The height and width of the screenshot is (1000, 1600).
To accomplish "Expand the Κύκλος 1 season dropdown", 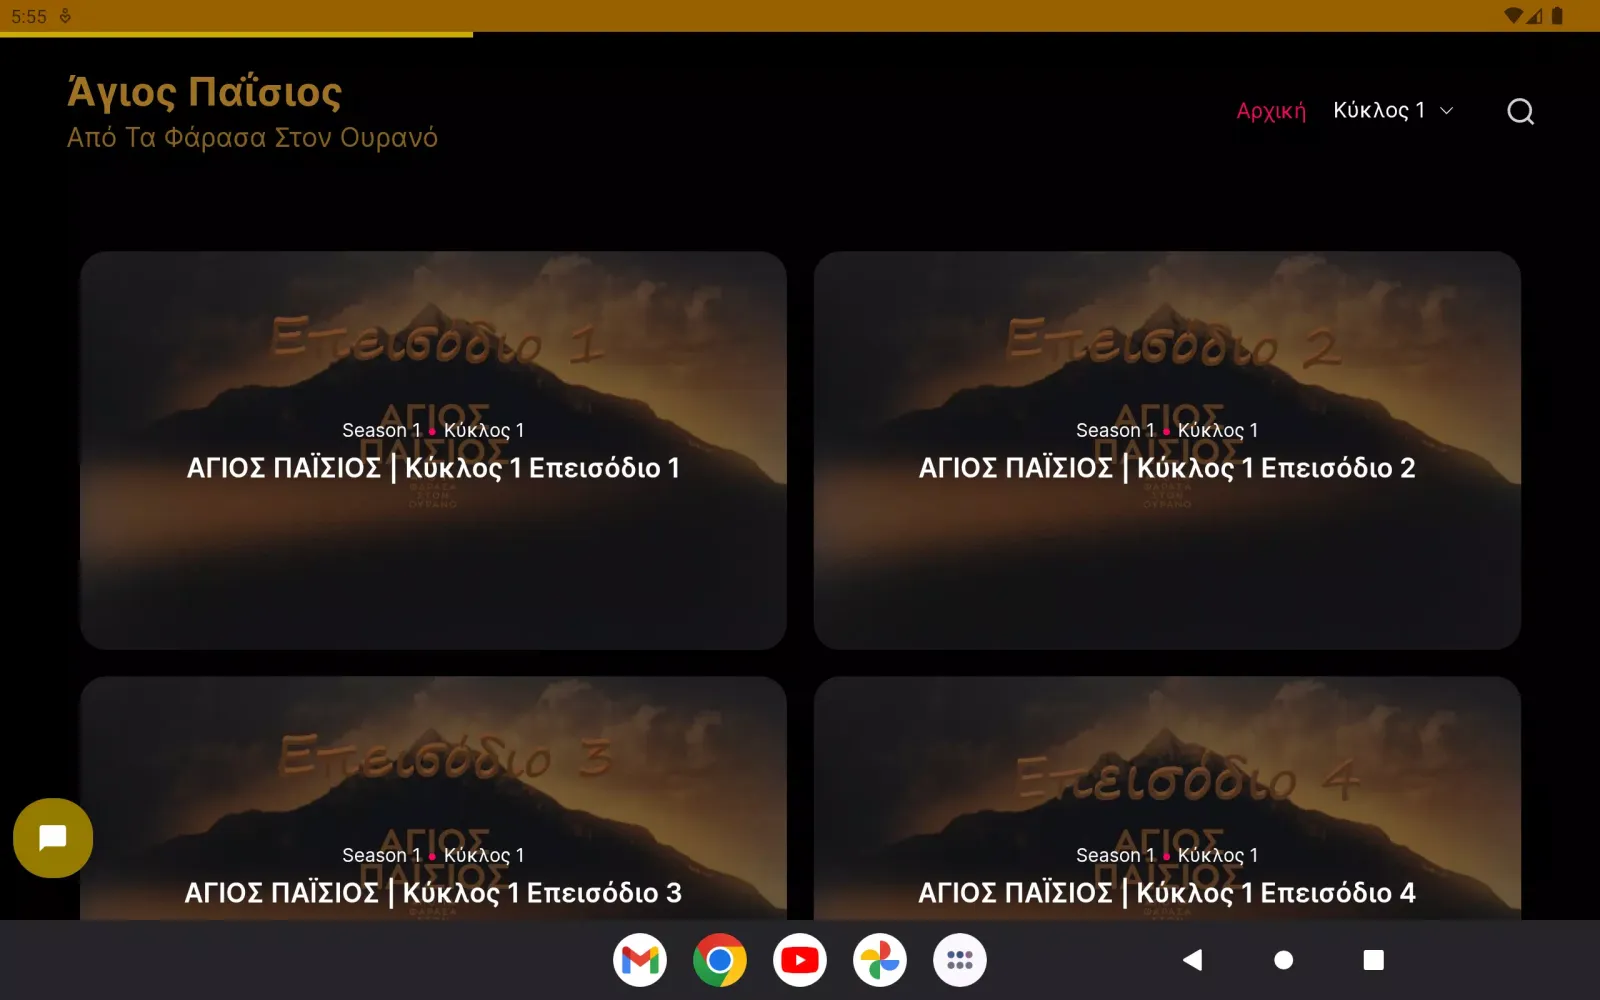I will (x=1393, y=110).
